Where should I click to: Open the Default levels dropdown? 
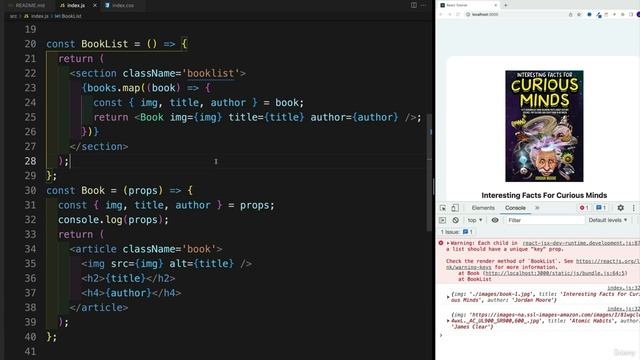tap(607, 220)
